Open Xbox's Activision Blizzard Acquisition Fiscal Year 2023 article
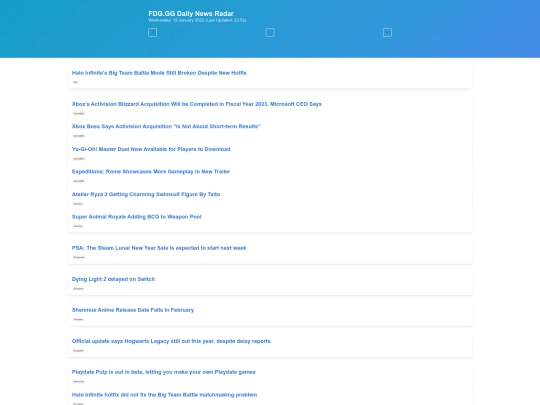 point(197,104)
